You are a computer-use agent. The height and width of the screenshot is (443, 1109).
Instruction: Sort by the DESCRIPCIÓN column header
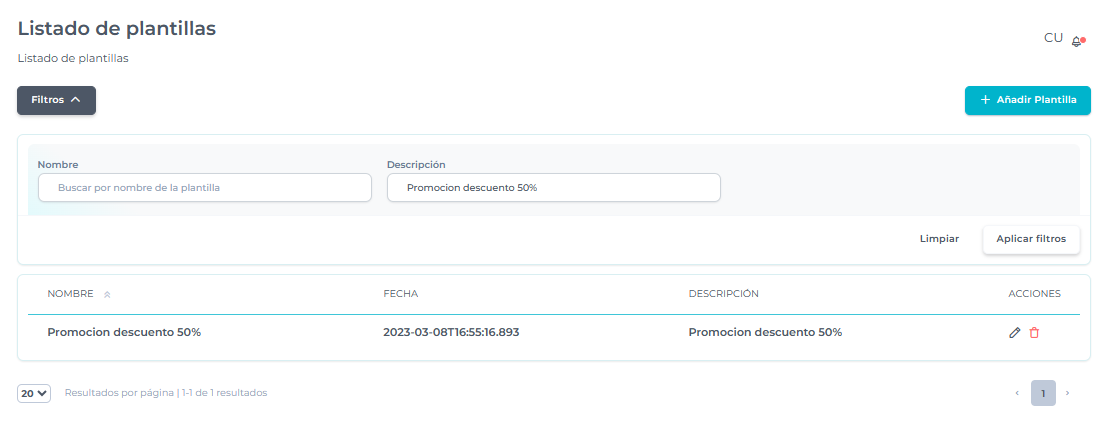(723, 294)
